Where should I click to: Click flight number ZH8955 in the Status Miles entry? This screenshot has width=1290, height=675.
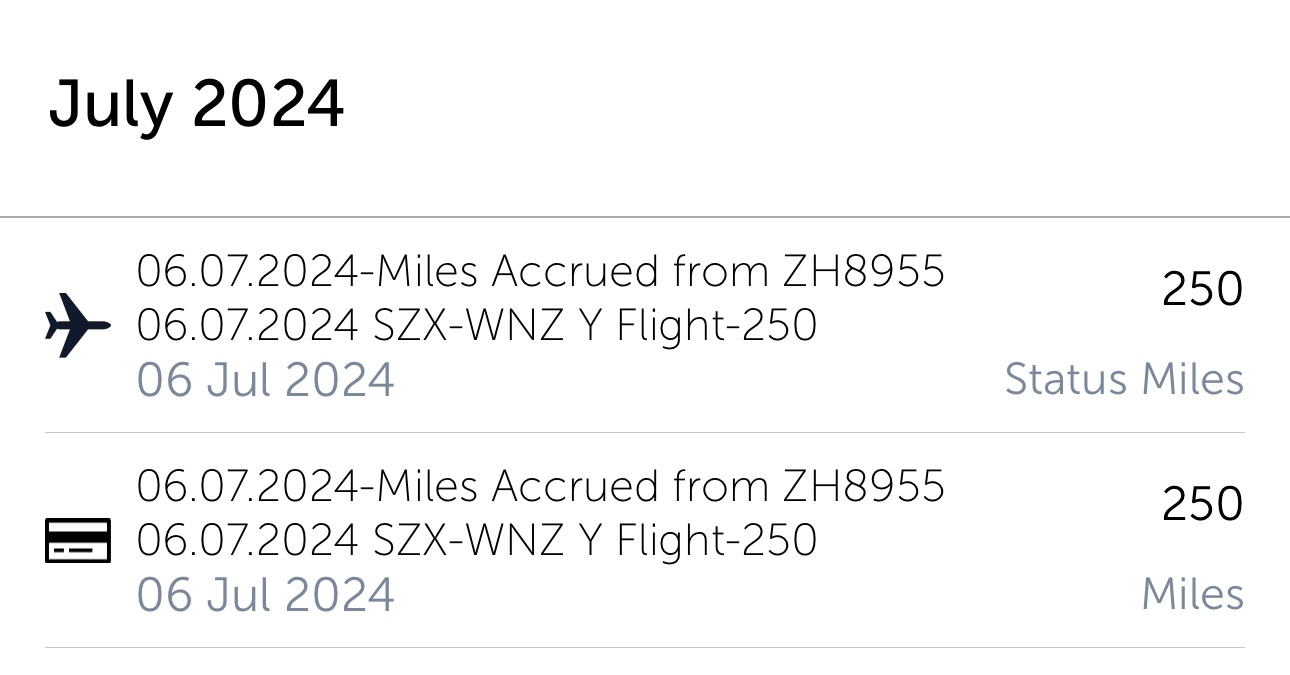click(863, 271)
